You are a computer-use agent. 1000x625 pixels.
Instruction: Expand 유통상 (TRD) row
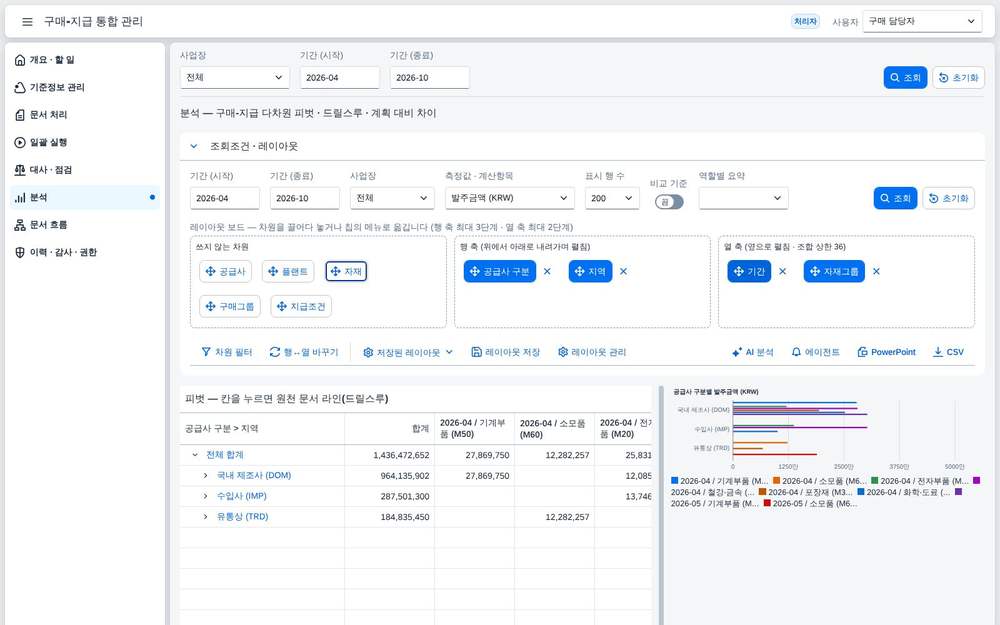[x=205, y=517]
